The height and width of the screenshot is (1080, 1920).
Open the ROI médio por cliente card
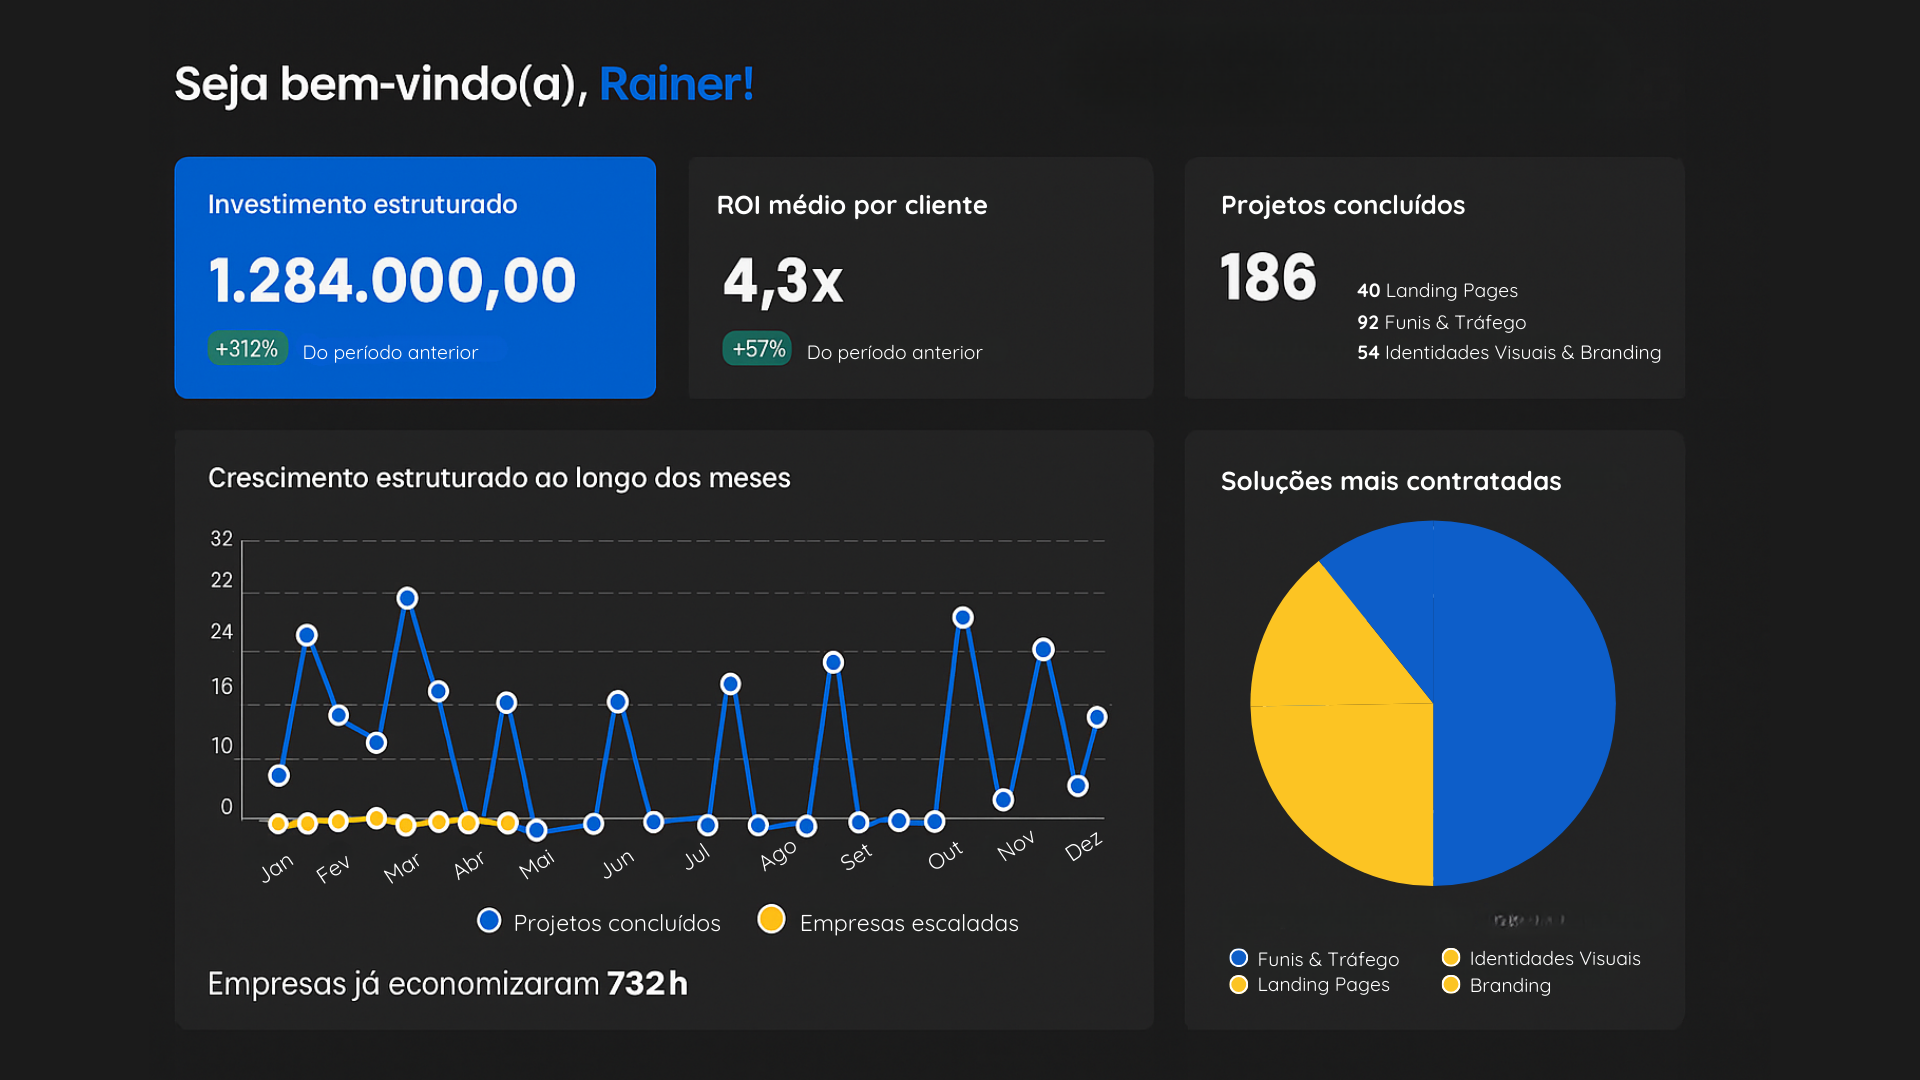point(920,277)
